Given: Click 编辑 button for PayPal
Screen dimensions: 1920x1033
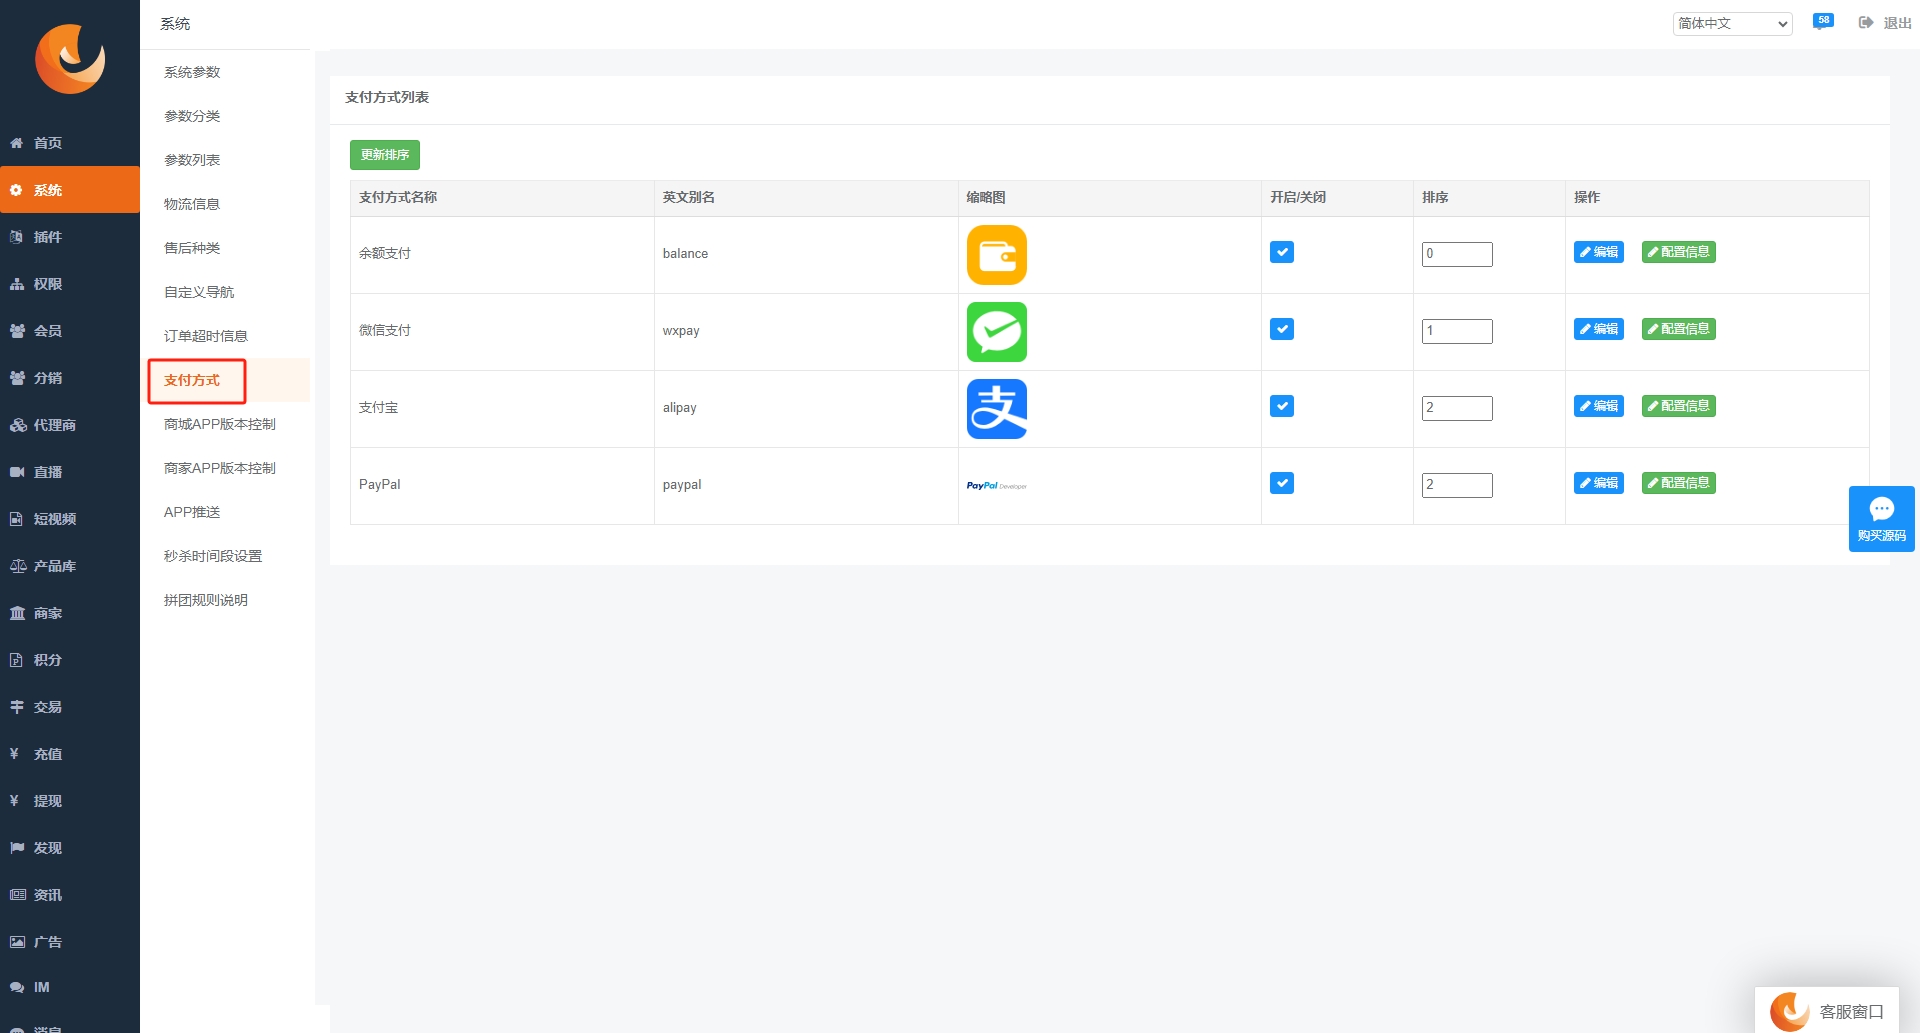Looking at the screenshot, I should click(x=1599, y=483).
